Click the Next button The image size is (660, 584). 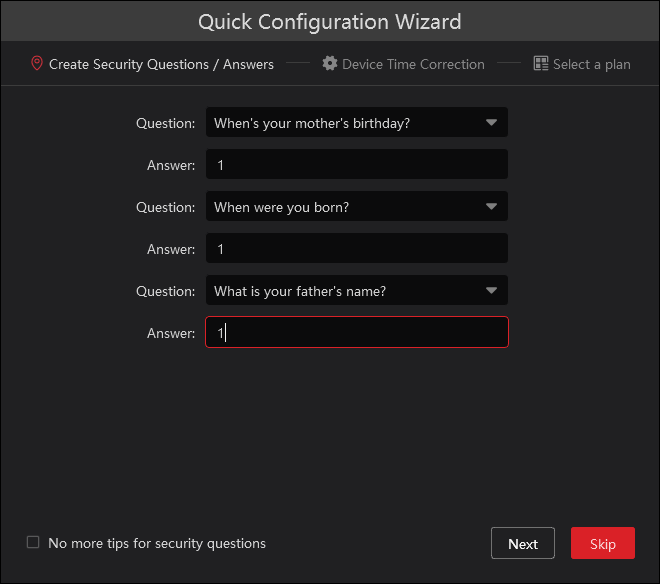click(x=523, y=543)
